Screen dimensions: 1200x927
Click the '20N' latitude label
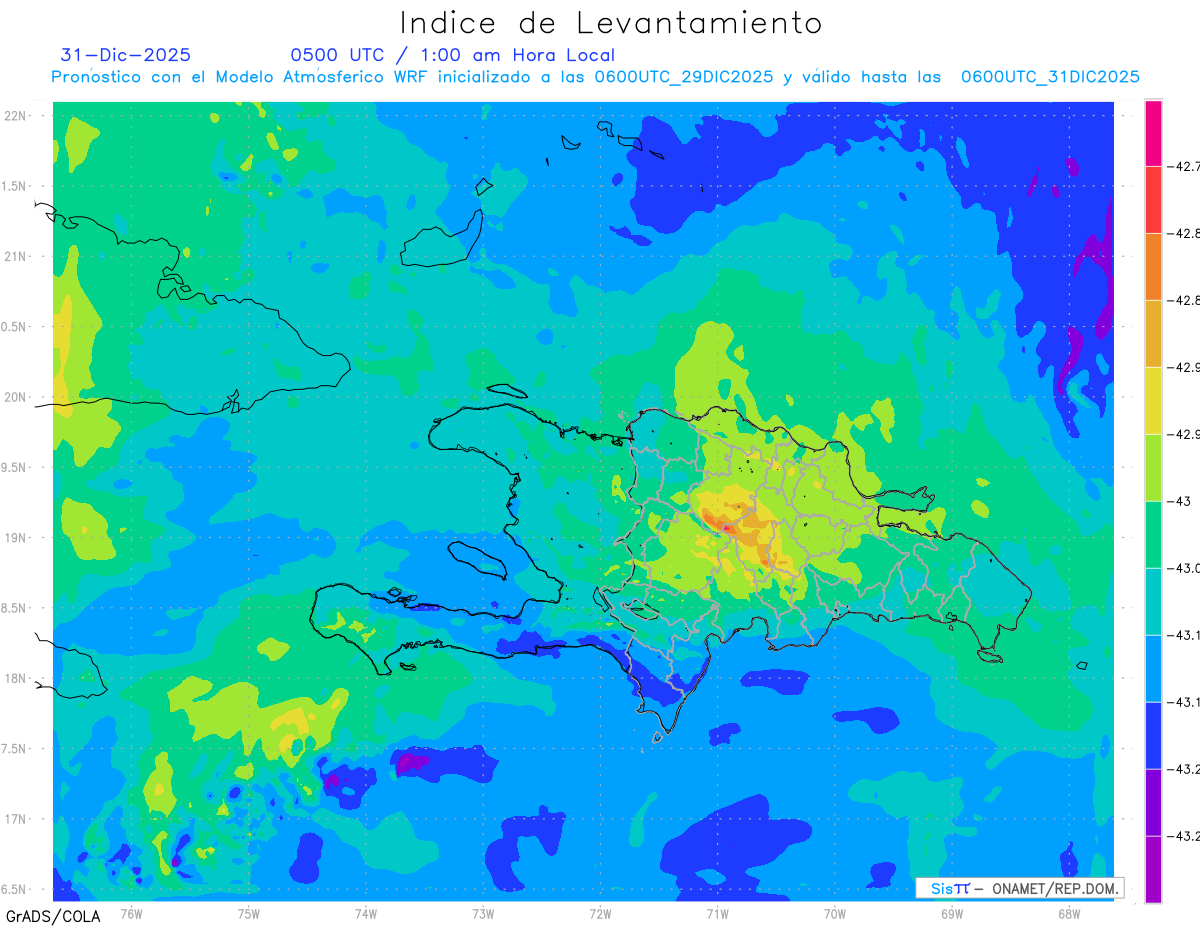point(16,397)
